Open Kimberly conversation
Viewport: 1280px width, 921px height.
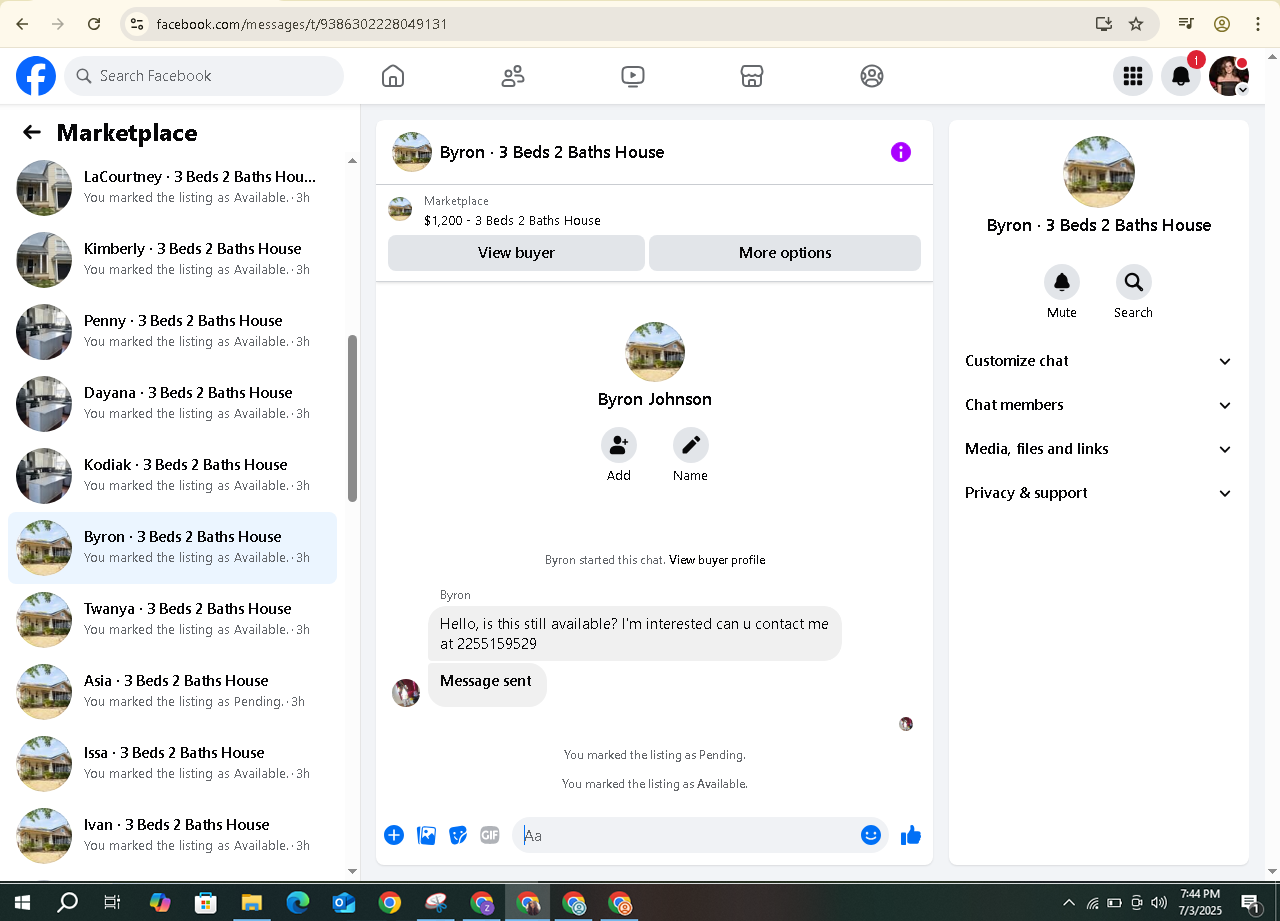click(x=172, y=259)
